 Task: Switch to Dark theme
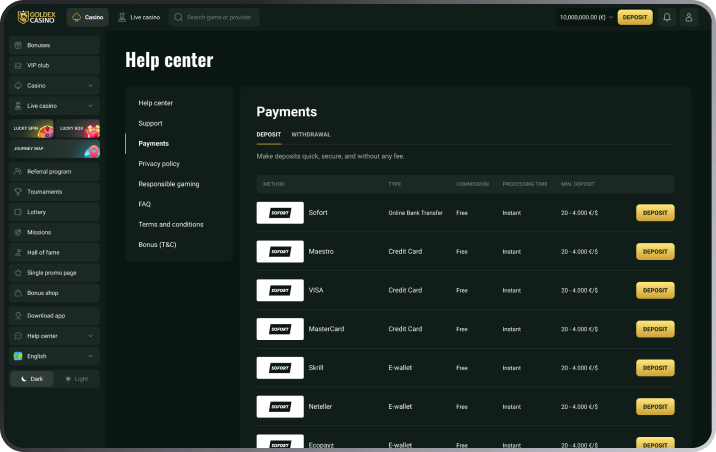pyautogui.click(x=32, y=379)
